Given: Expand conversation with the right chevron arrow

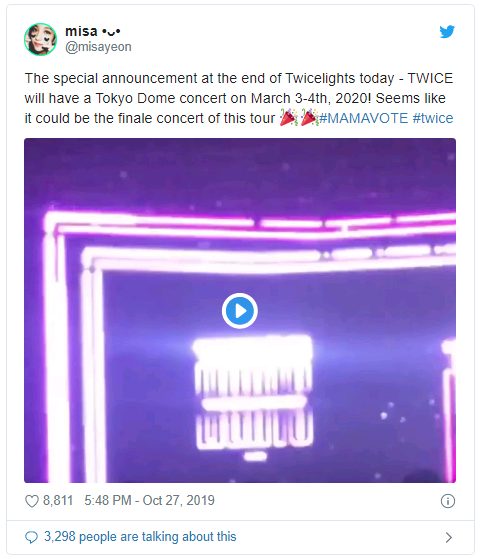Looking at the screenshot, I should coord(449,537).
